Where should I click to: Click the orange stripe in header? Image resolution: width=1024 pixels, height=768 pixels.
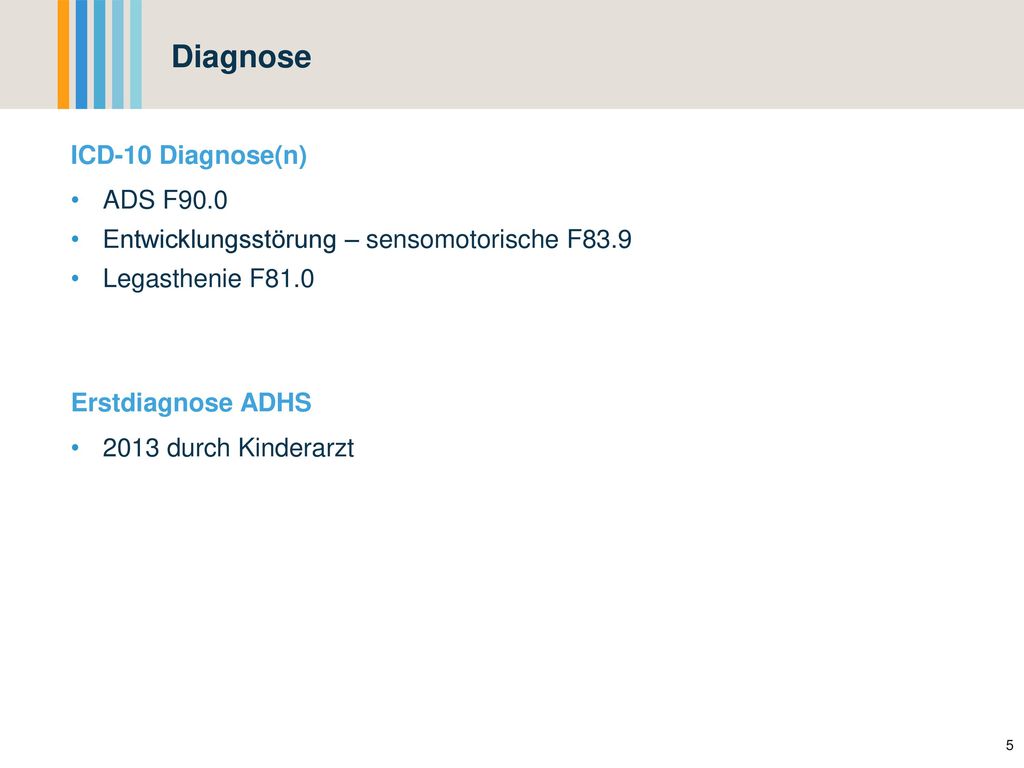(x=63, y=54)
